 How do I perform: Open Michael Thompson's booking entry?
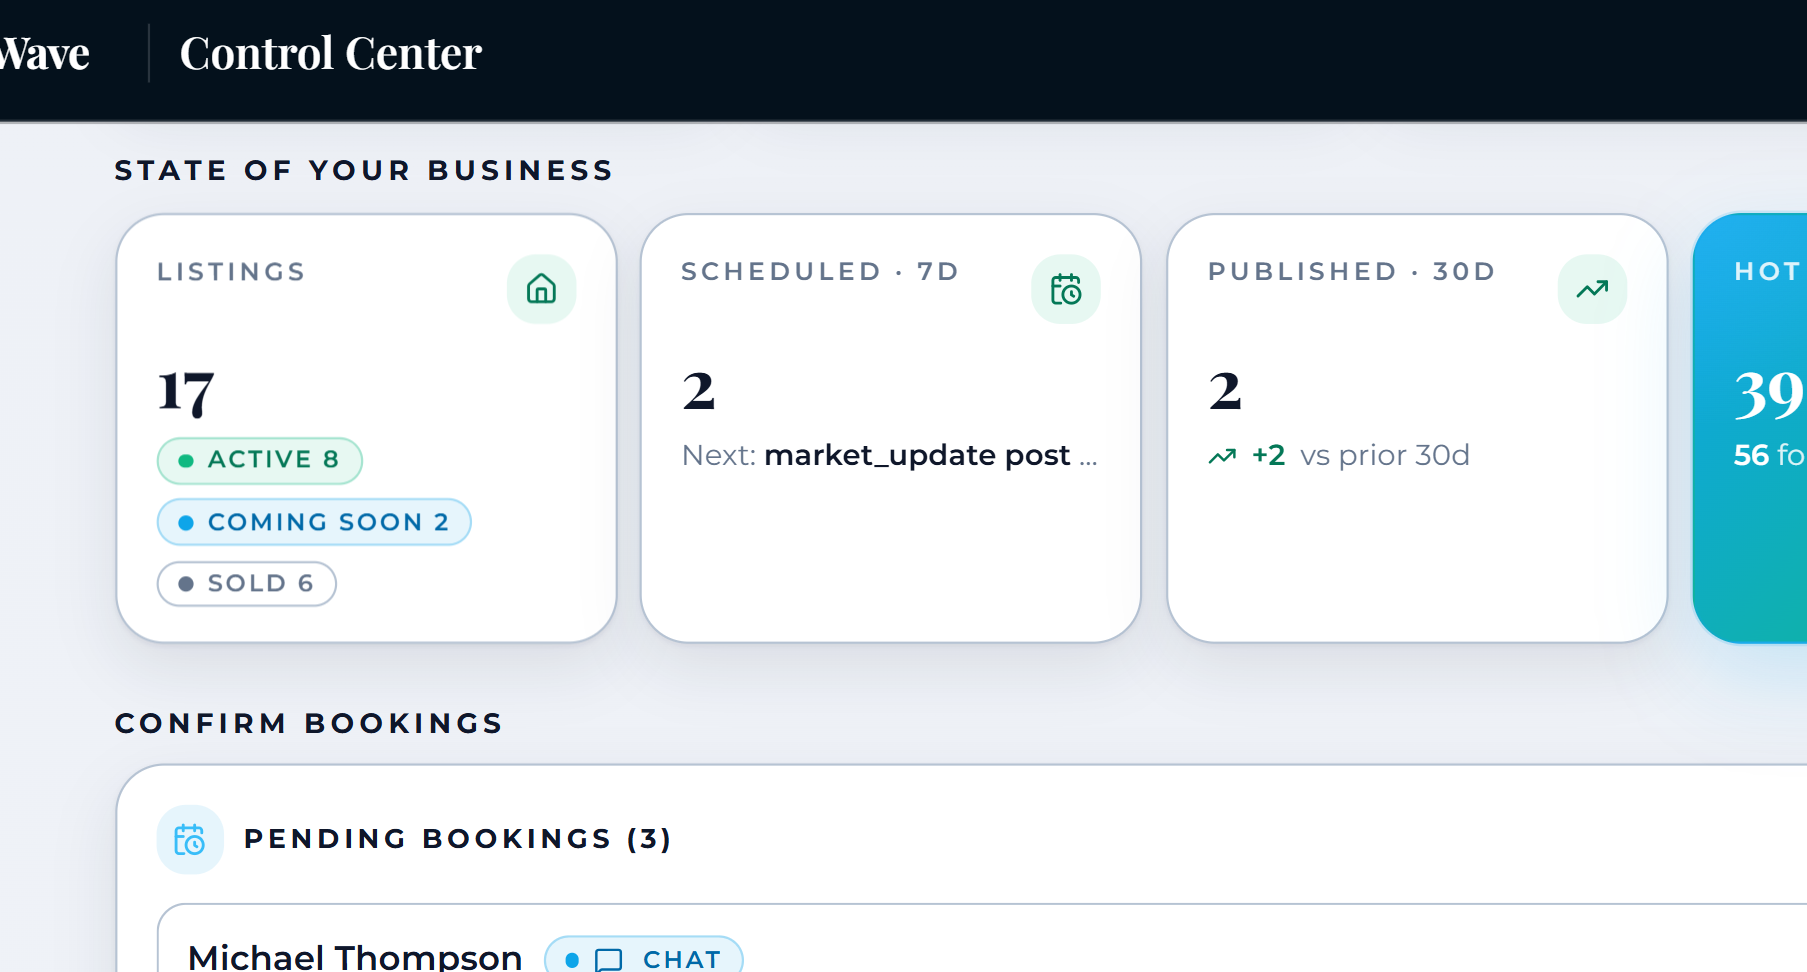tap(982, 938)
